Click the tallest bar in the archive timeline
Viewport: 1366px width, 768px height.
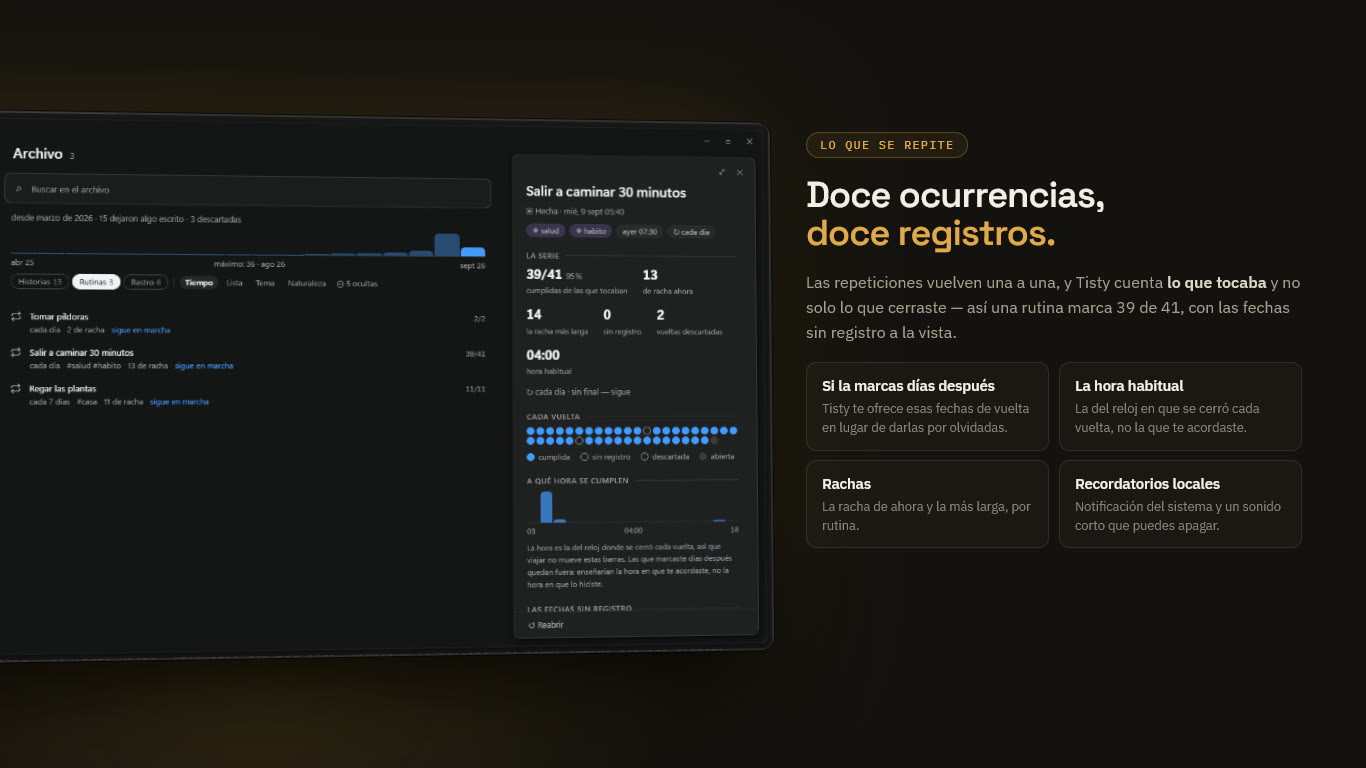pyautogui.click(x=447, y=245)
